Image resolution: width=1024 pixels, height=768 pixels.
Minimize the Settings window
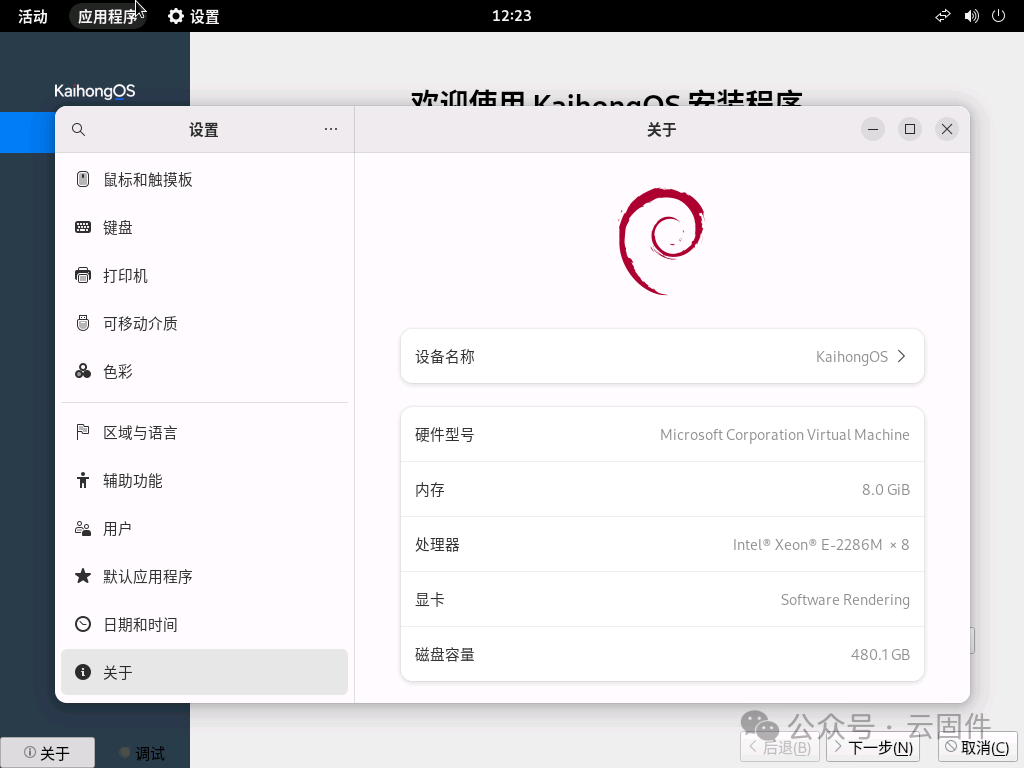tap(872, 129)
